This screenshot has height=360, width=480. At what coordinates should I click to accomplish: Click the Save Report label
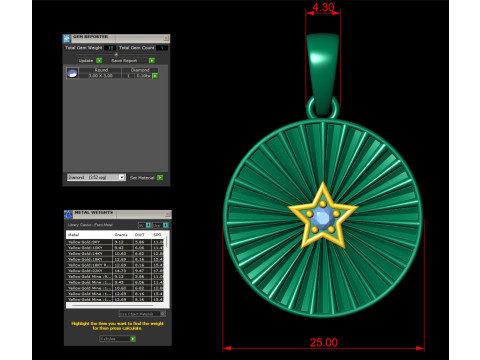[124, 61]
